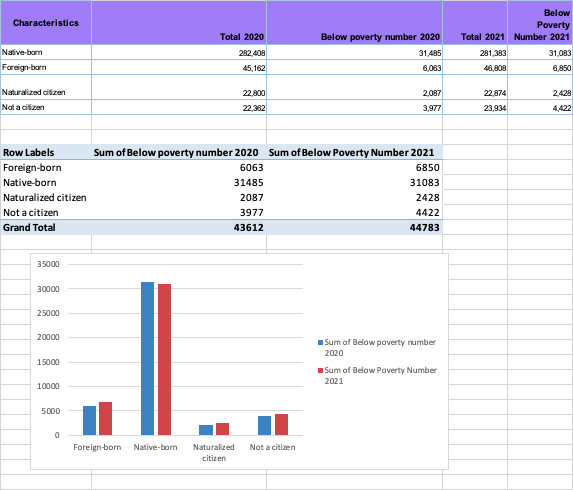Screen dimensions: 573x490
Task: Select the cell showing 2,428
Action: (540, 87)
